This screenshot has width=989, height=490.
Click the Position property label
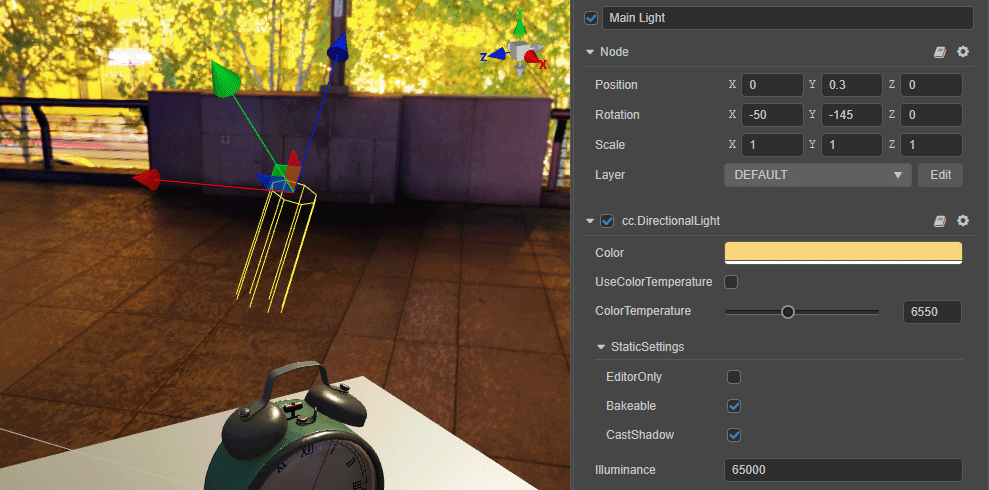click(x=616, y=85)
